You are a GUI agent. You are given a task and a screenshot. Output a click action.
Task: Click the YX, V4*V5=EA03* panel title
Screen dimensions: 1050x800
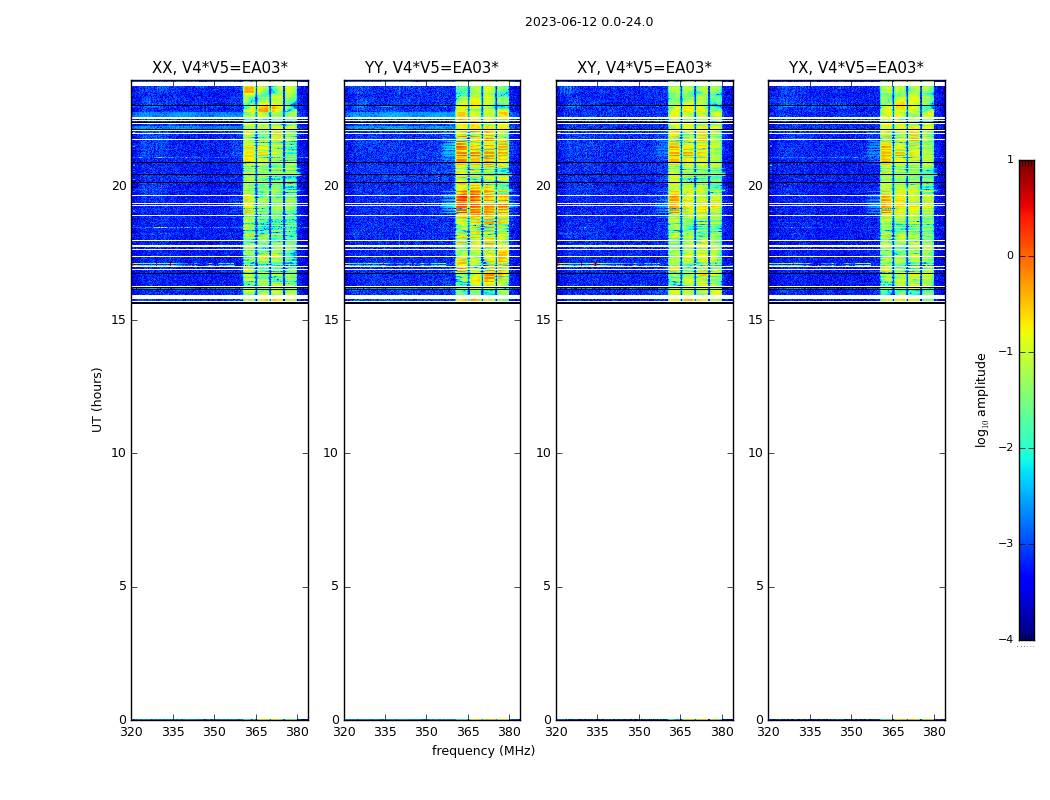click(856, 68)
